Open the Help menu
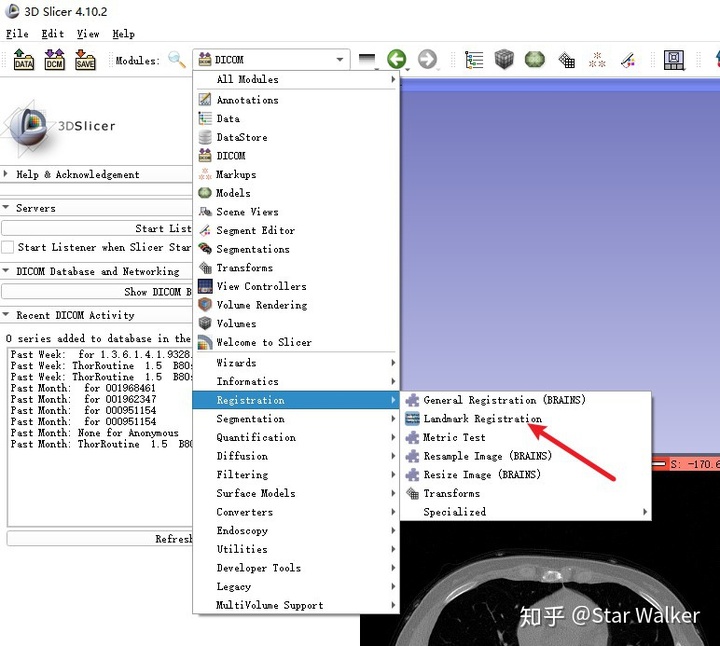This screenshot has width=720, height=646. pyautogui.click(x=124, y=34)
